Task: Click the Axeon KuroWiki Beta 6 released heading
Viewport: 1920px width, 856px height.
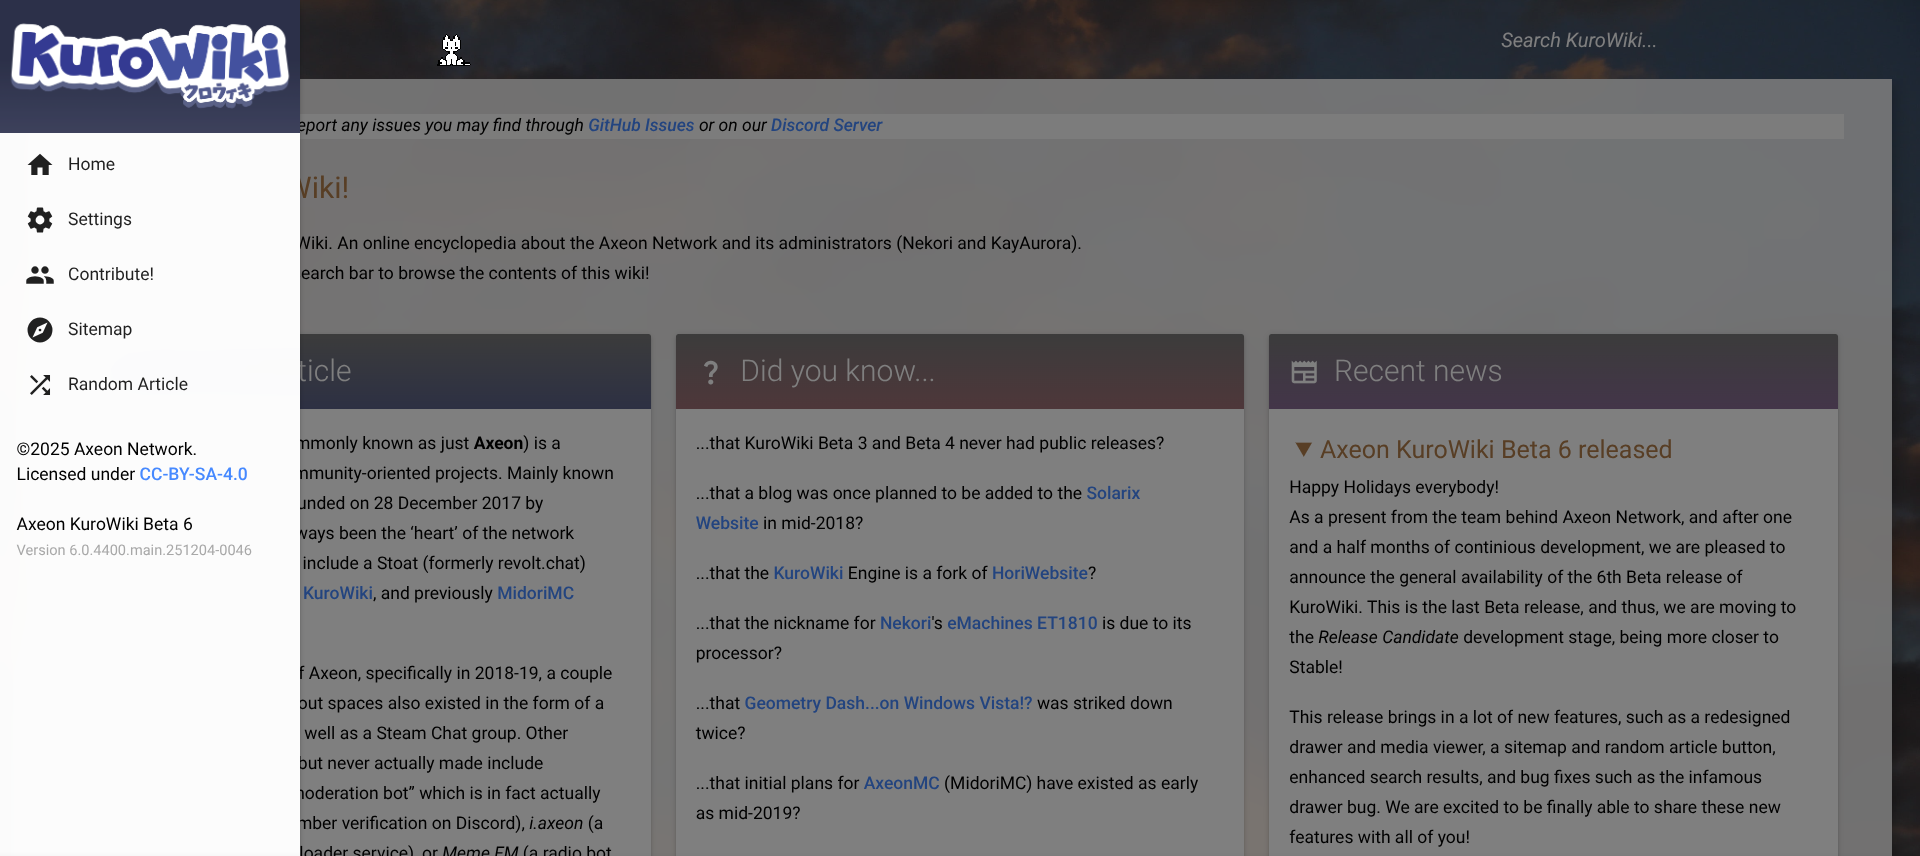Action: [1496, 450]
